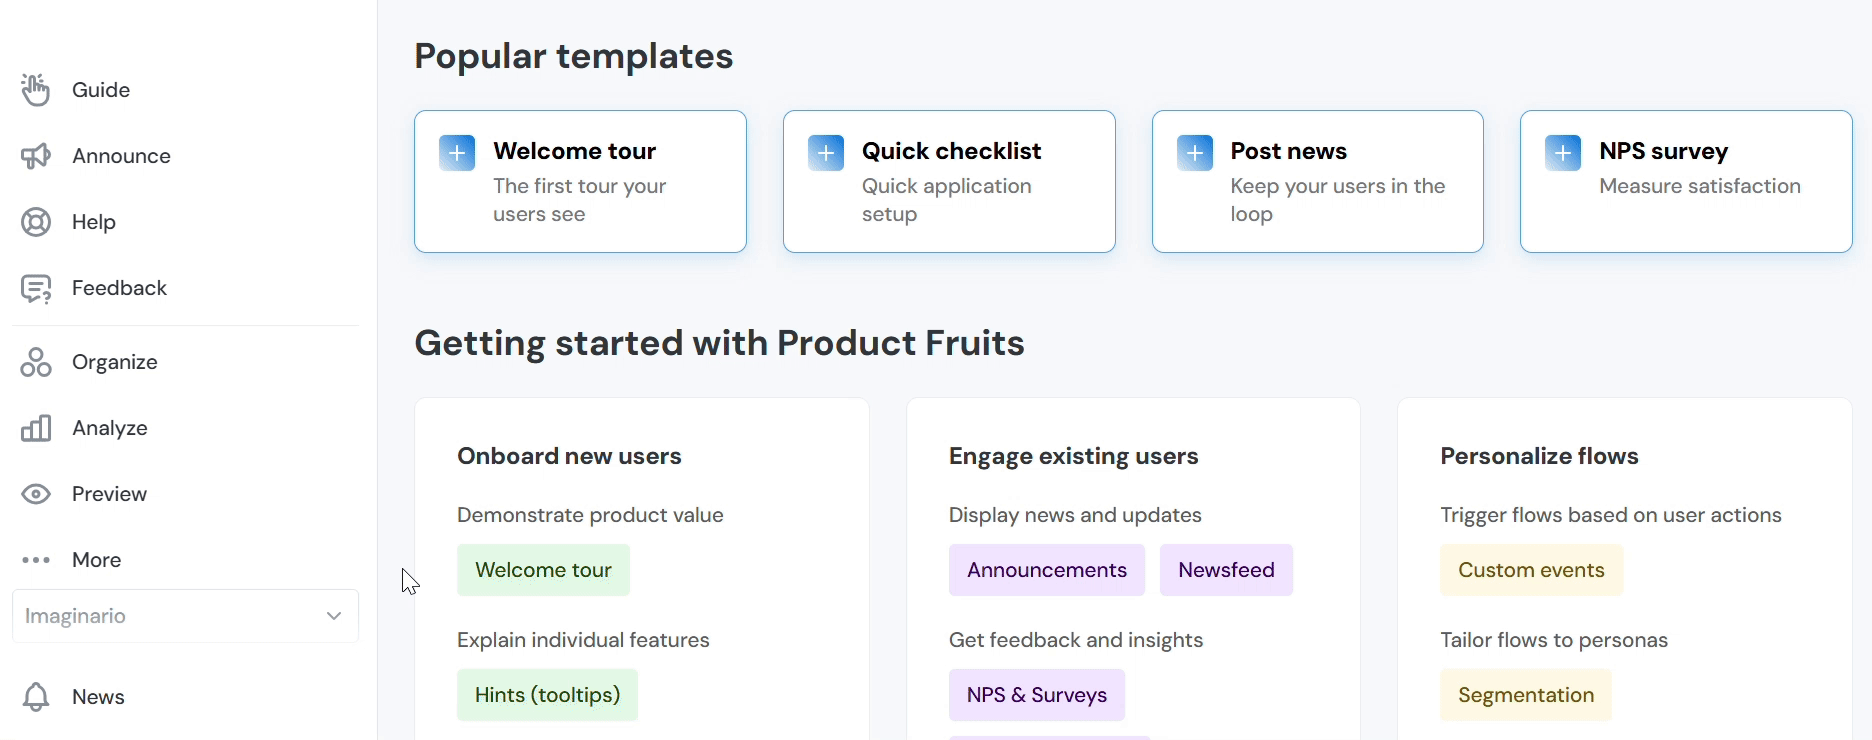Select the Feedback chat bubble icon
Screen dimensions: 1872x740
[36, 289]
